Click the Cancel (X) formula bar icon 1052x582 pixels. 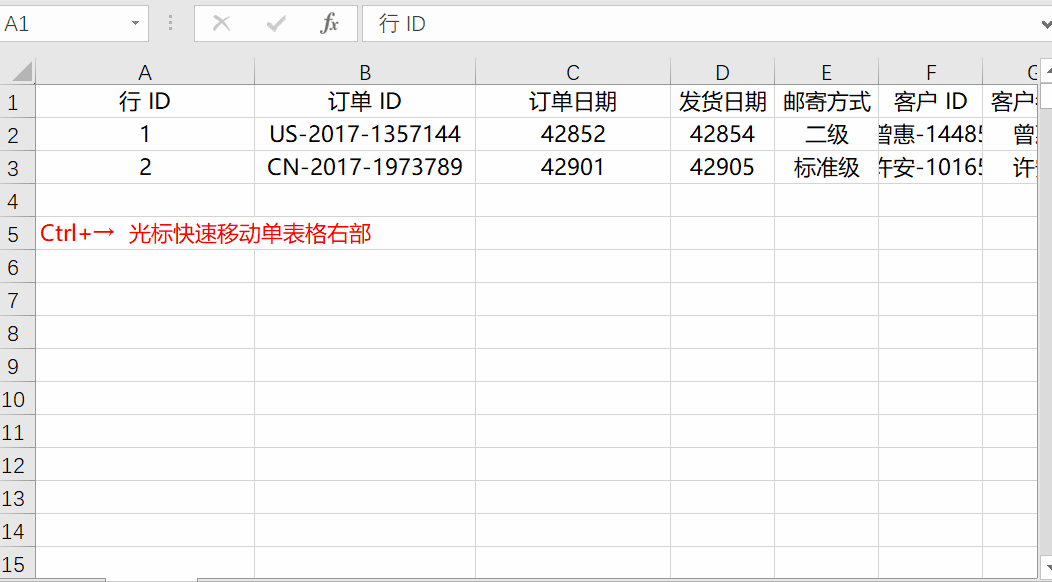point(221,24)
